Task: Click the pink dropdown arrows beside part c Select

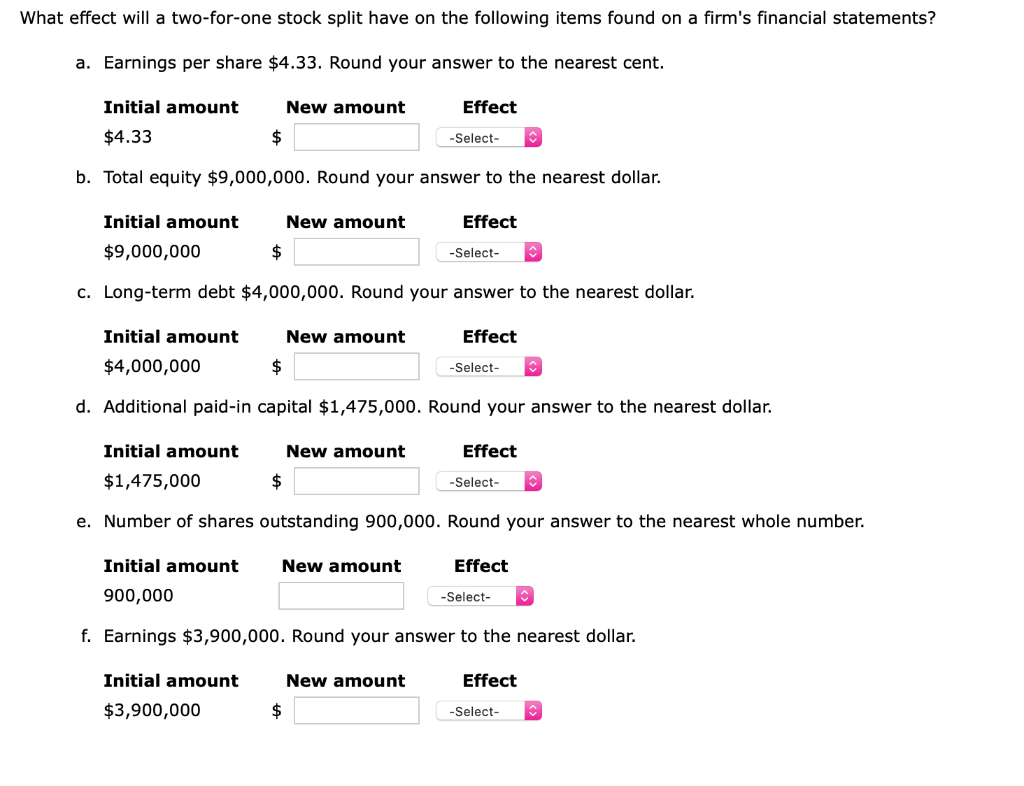Action: click(x=533, y=366)
